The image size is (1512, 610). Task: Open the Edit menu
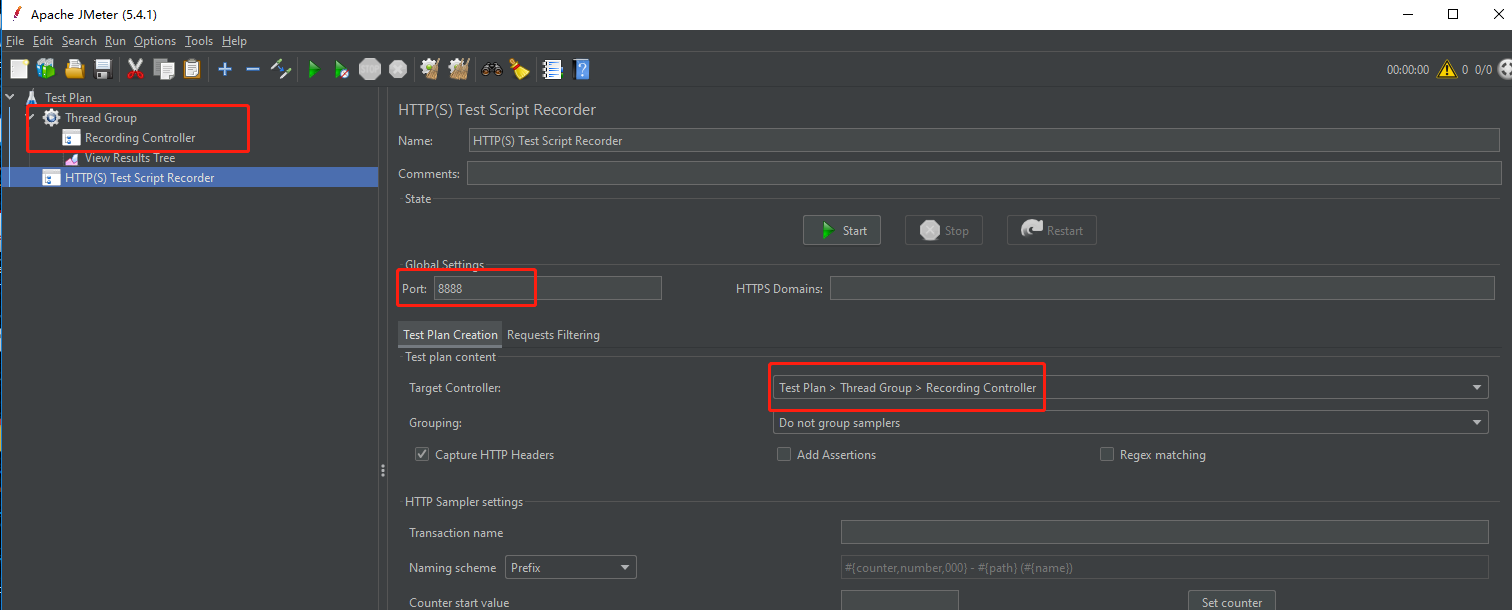pyautogui.click(x=43, y=41)
